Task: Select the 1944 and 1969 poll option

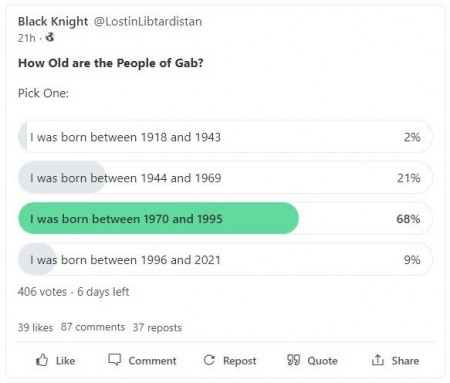Action: coord(225,178)
